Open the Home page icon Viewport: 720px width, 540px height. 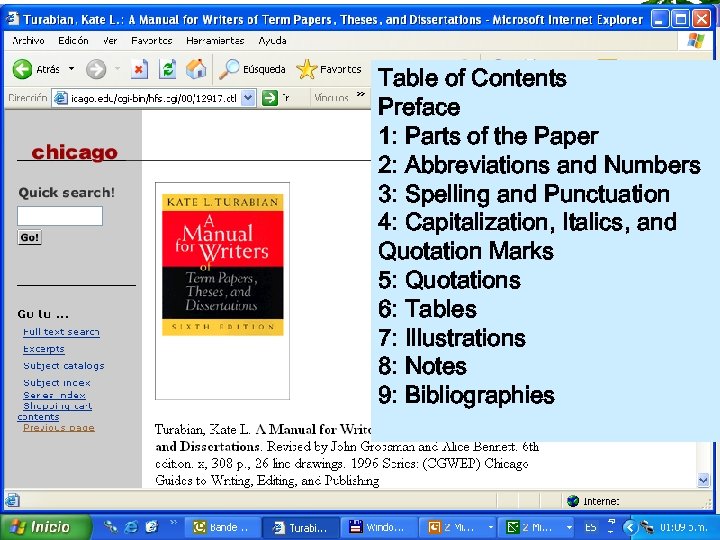click(x=196, y=69)
